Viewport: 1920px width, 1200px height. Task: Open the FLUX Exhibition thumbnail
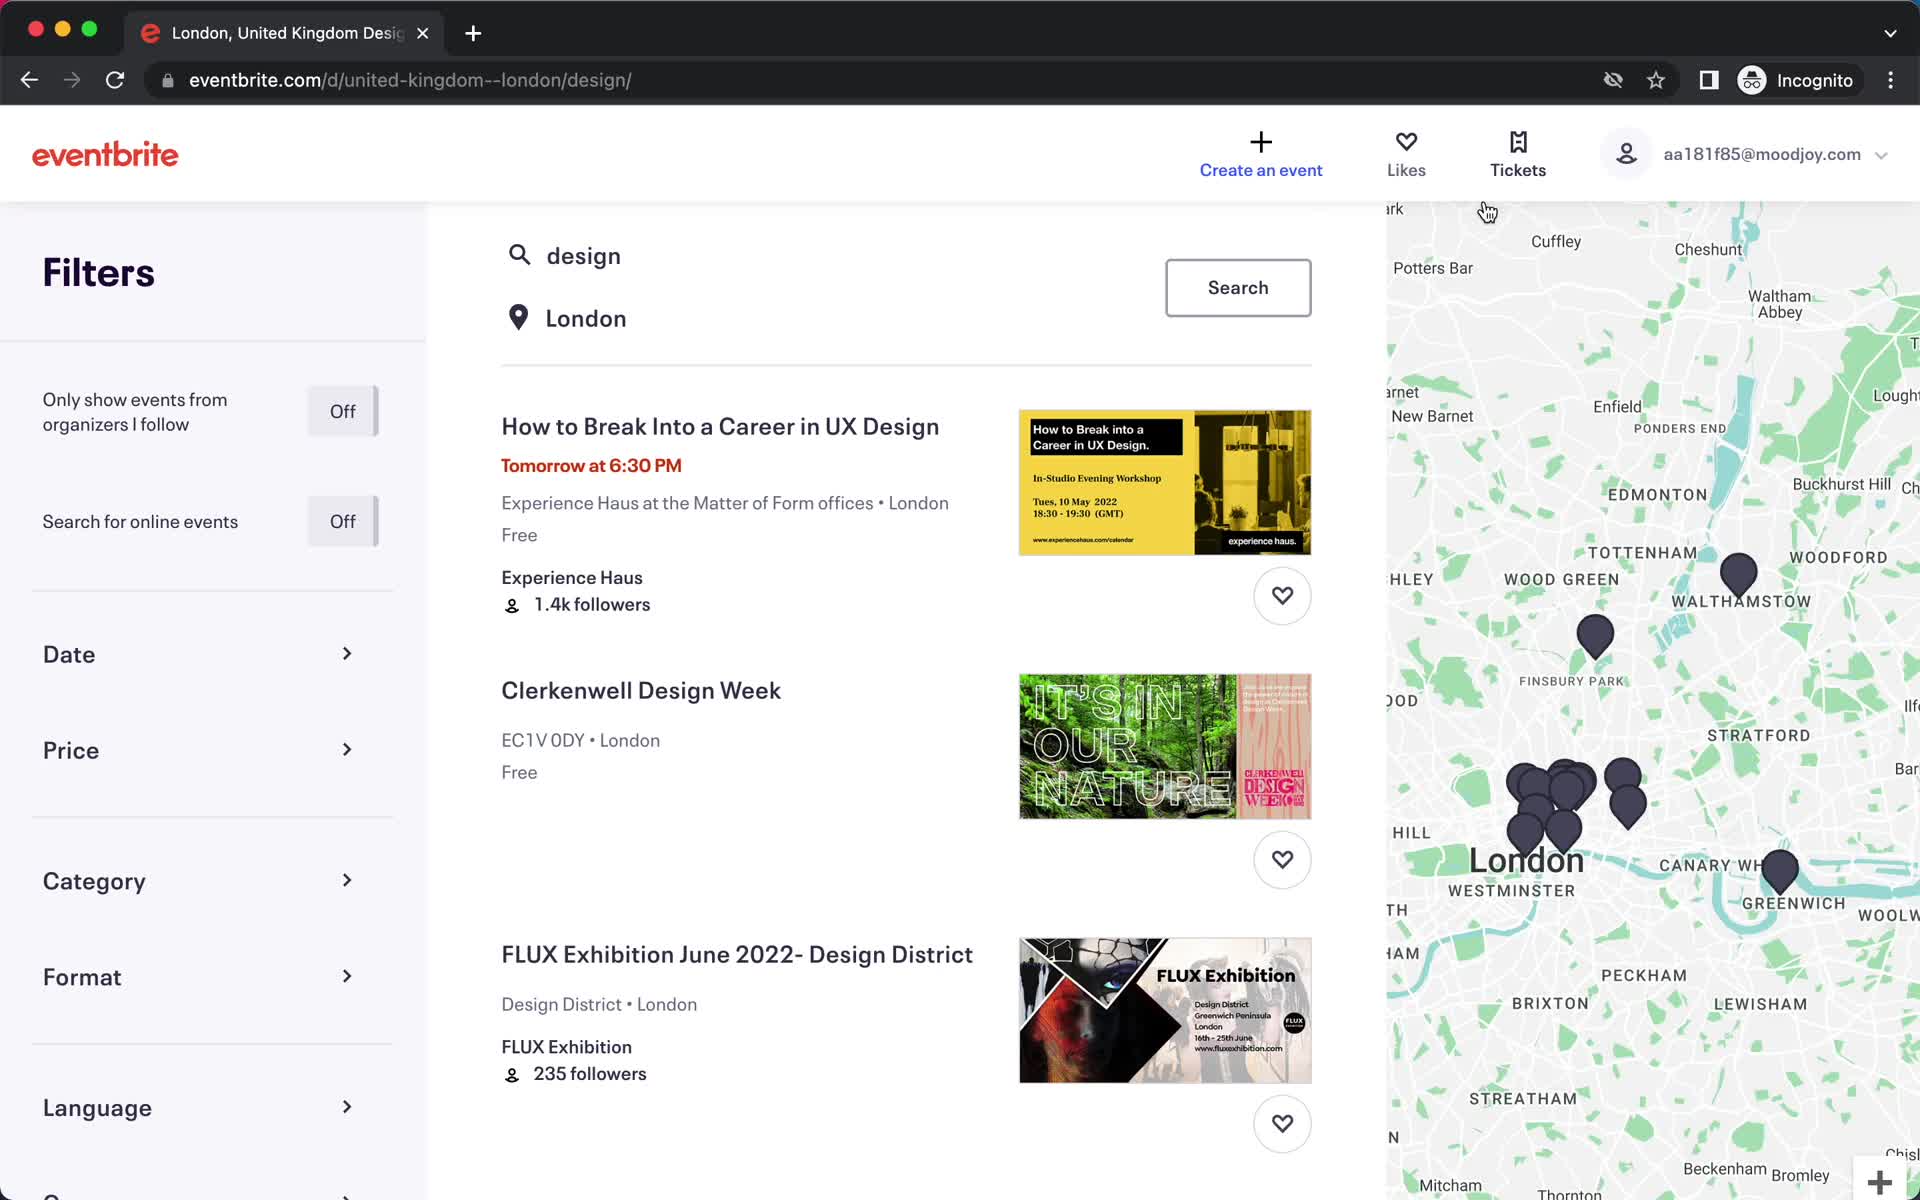click(1165, 1010)
